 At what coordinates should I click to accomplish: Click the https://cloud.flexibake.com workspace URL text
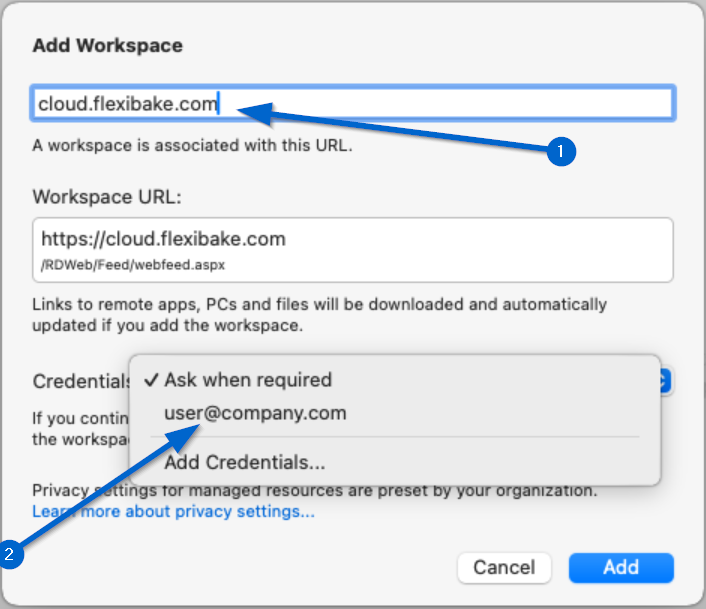(x=163, y=239)
